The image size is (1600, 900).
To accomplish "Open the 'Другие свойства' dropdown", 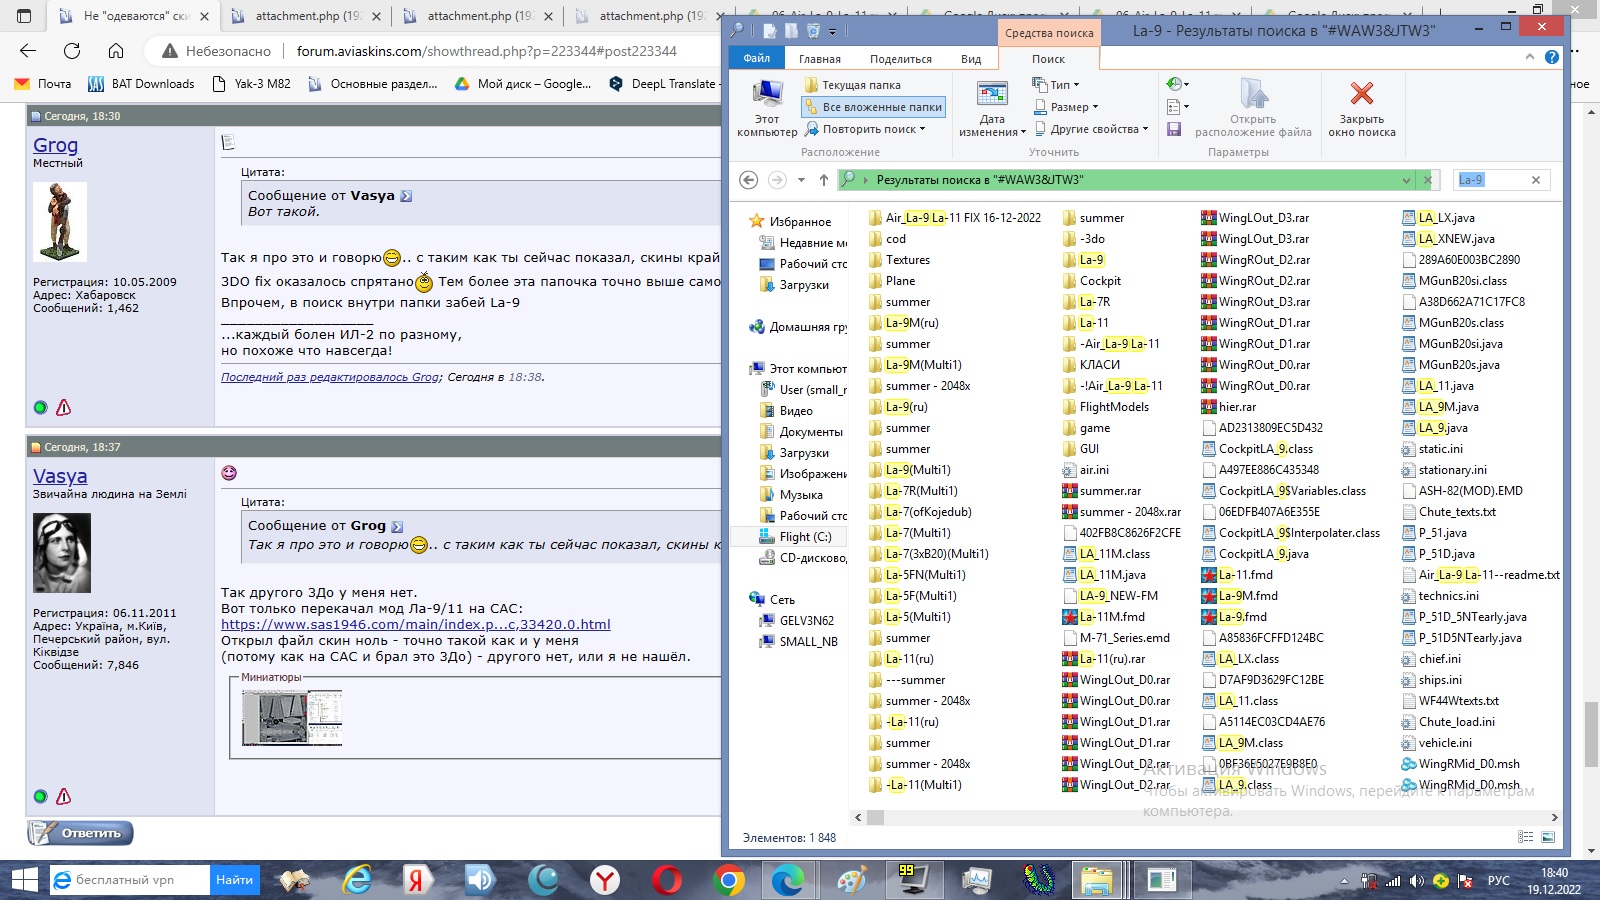I will (x=1091, y=129).
